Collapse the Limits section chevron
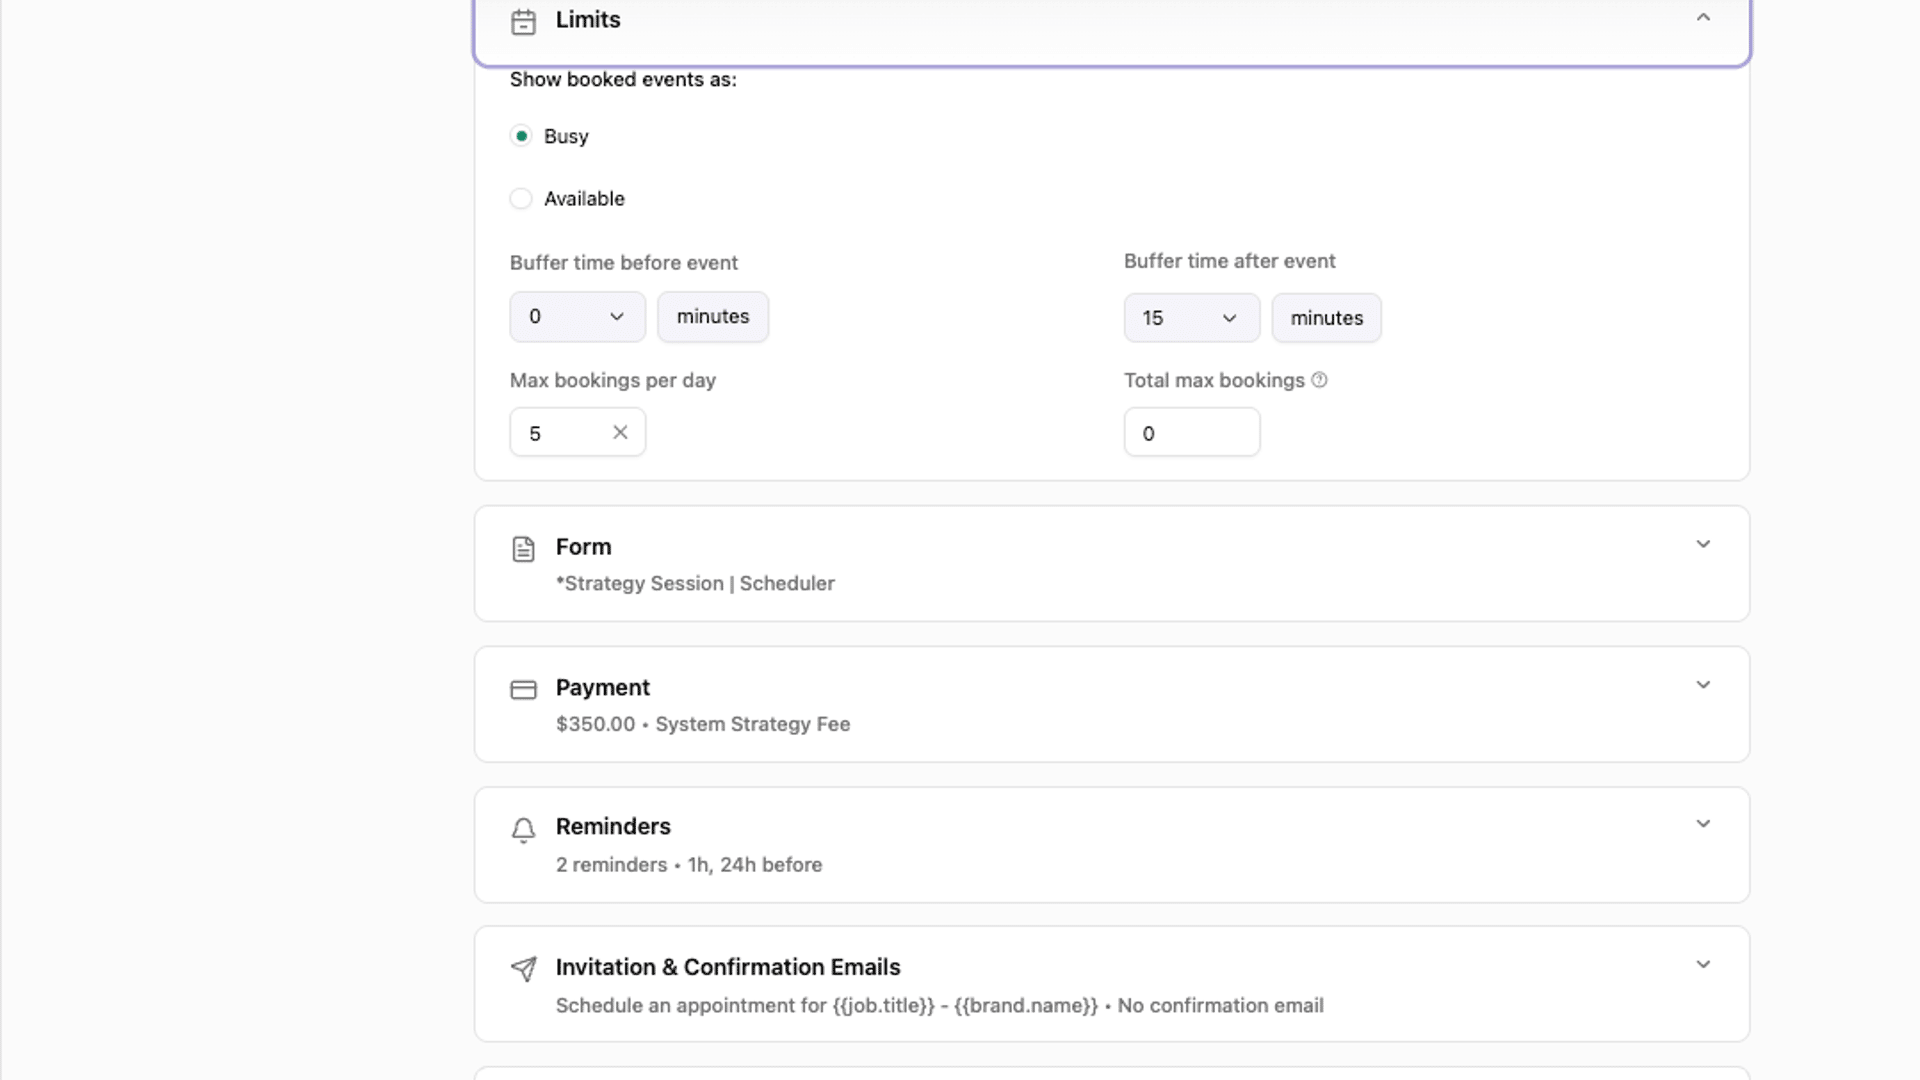This screenshot has height=1080, width=1920. pos(1703,18)
